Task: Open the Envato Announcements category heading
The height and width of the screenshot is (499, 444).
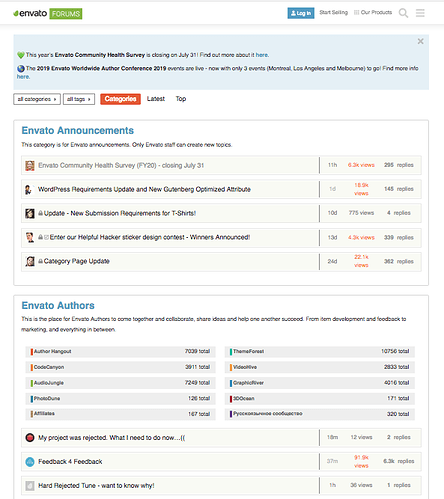Action: (x=78, y=131)
